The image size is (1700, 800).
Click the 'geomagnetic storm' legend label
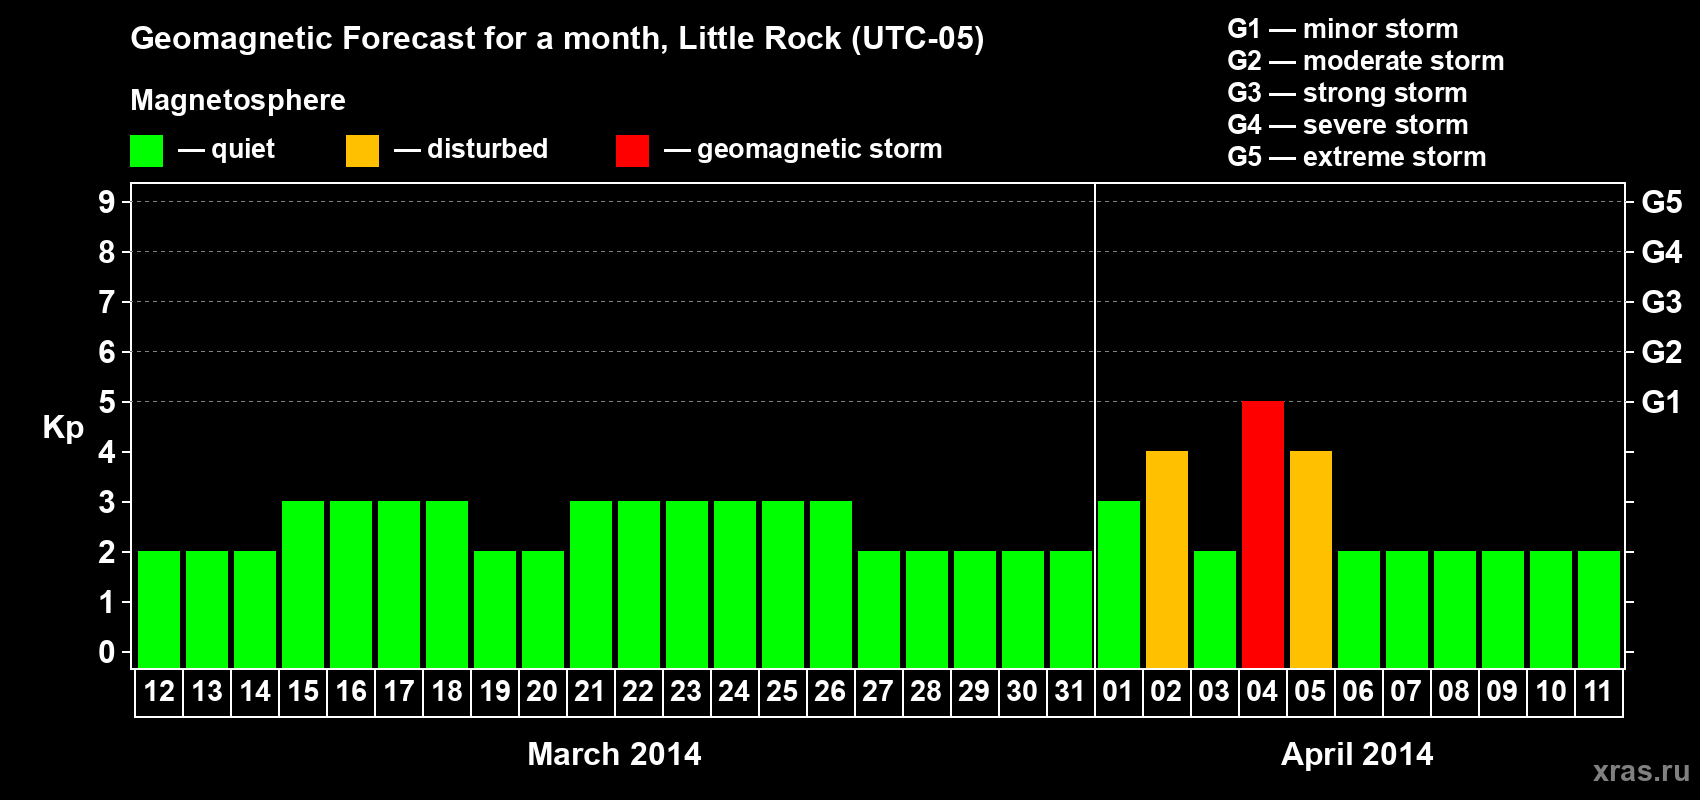pos(820,149)
